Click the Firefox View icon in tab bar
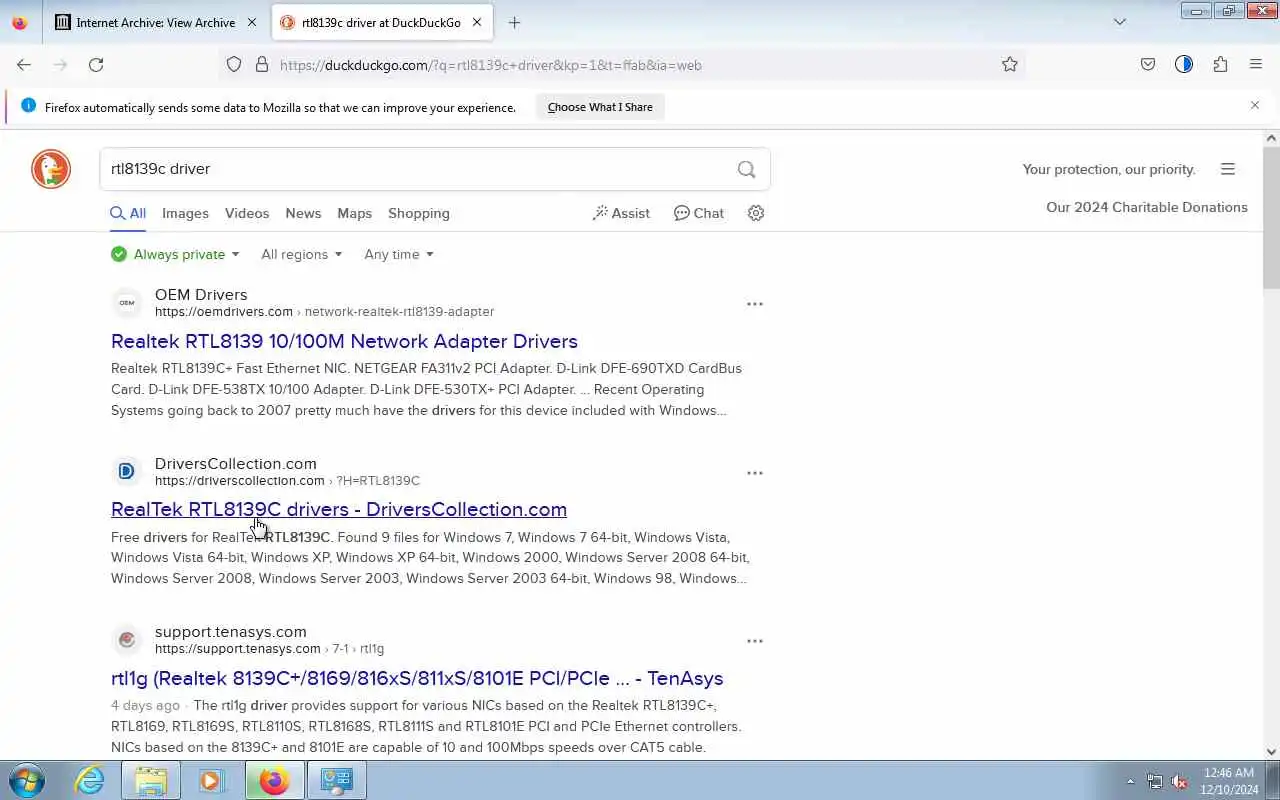Viewport: 1280px width, 800px height. coord(20,22)
